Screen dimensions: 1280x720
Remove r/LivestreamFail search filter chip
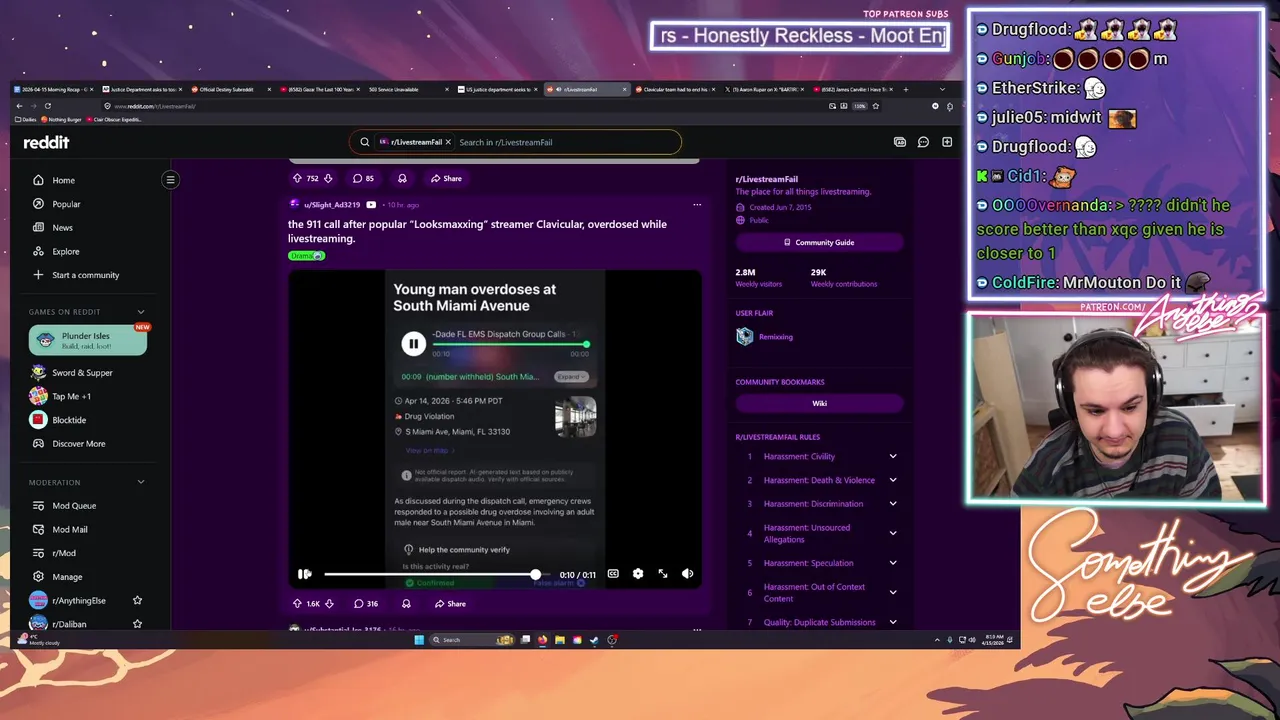pyautogui.click(x=448, y=142)
